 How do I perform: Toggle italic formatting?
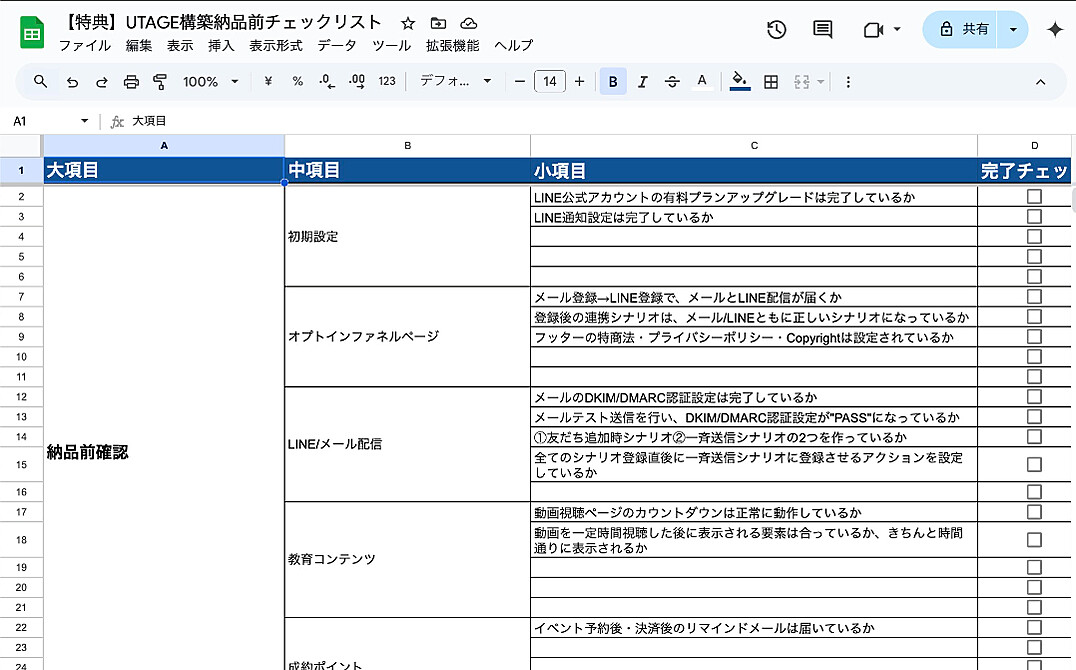[x=642, y=82]
